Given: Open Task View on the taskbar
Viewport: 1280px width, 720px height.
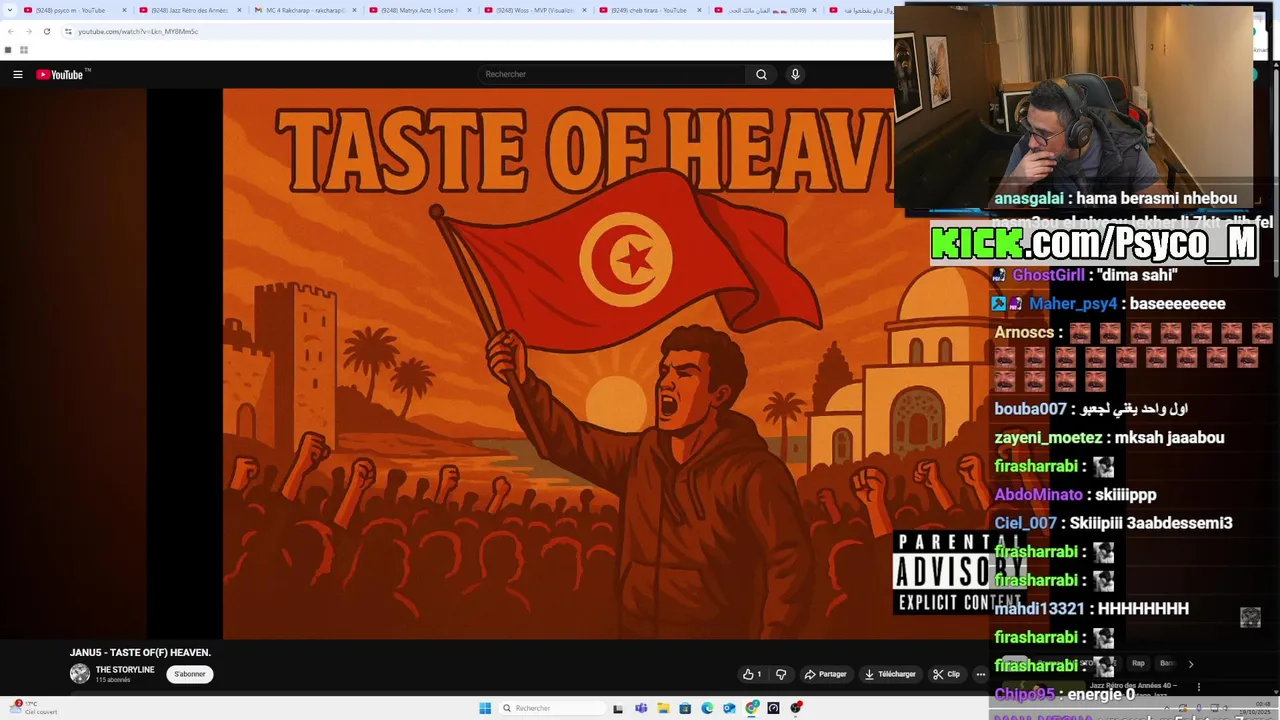Looking at the screenshot, I should tap(618, 708).
